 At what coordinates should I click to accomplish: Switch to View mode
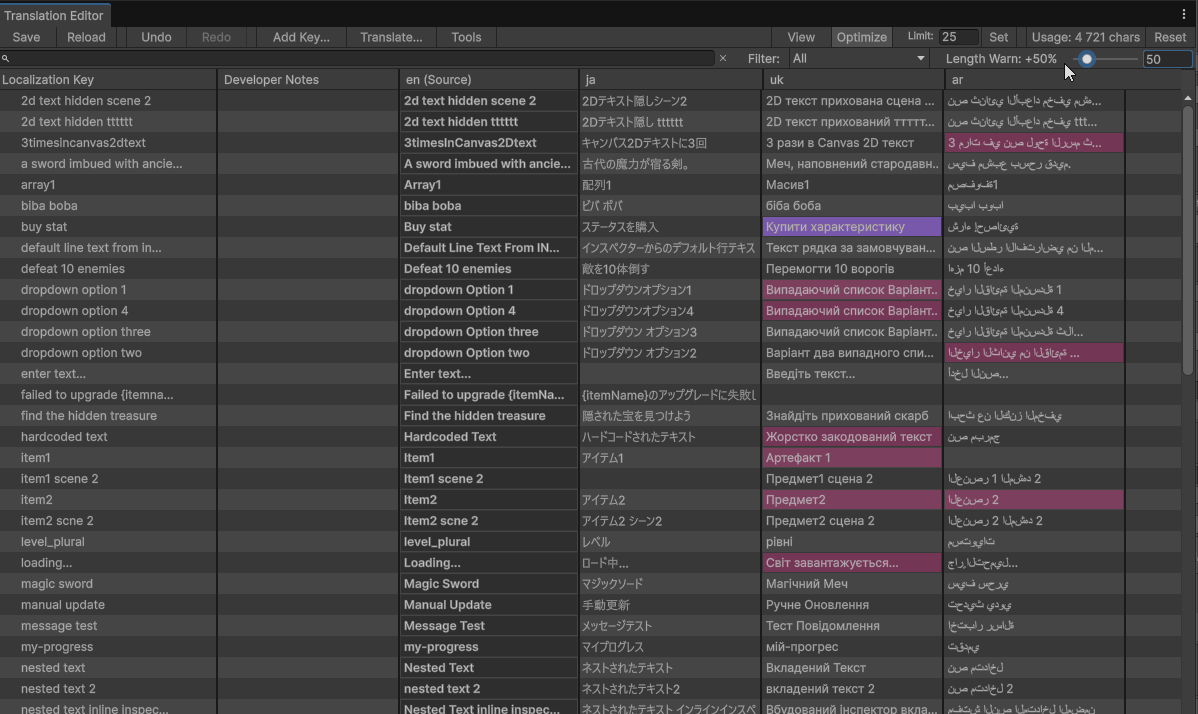point(801,37)
